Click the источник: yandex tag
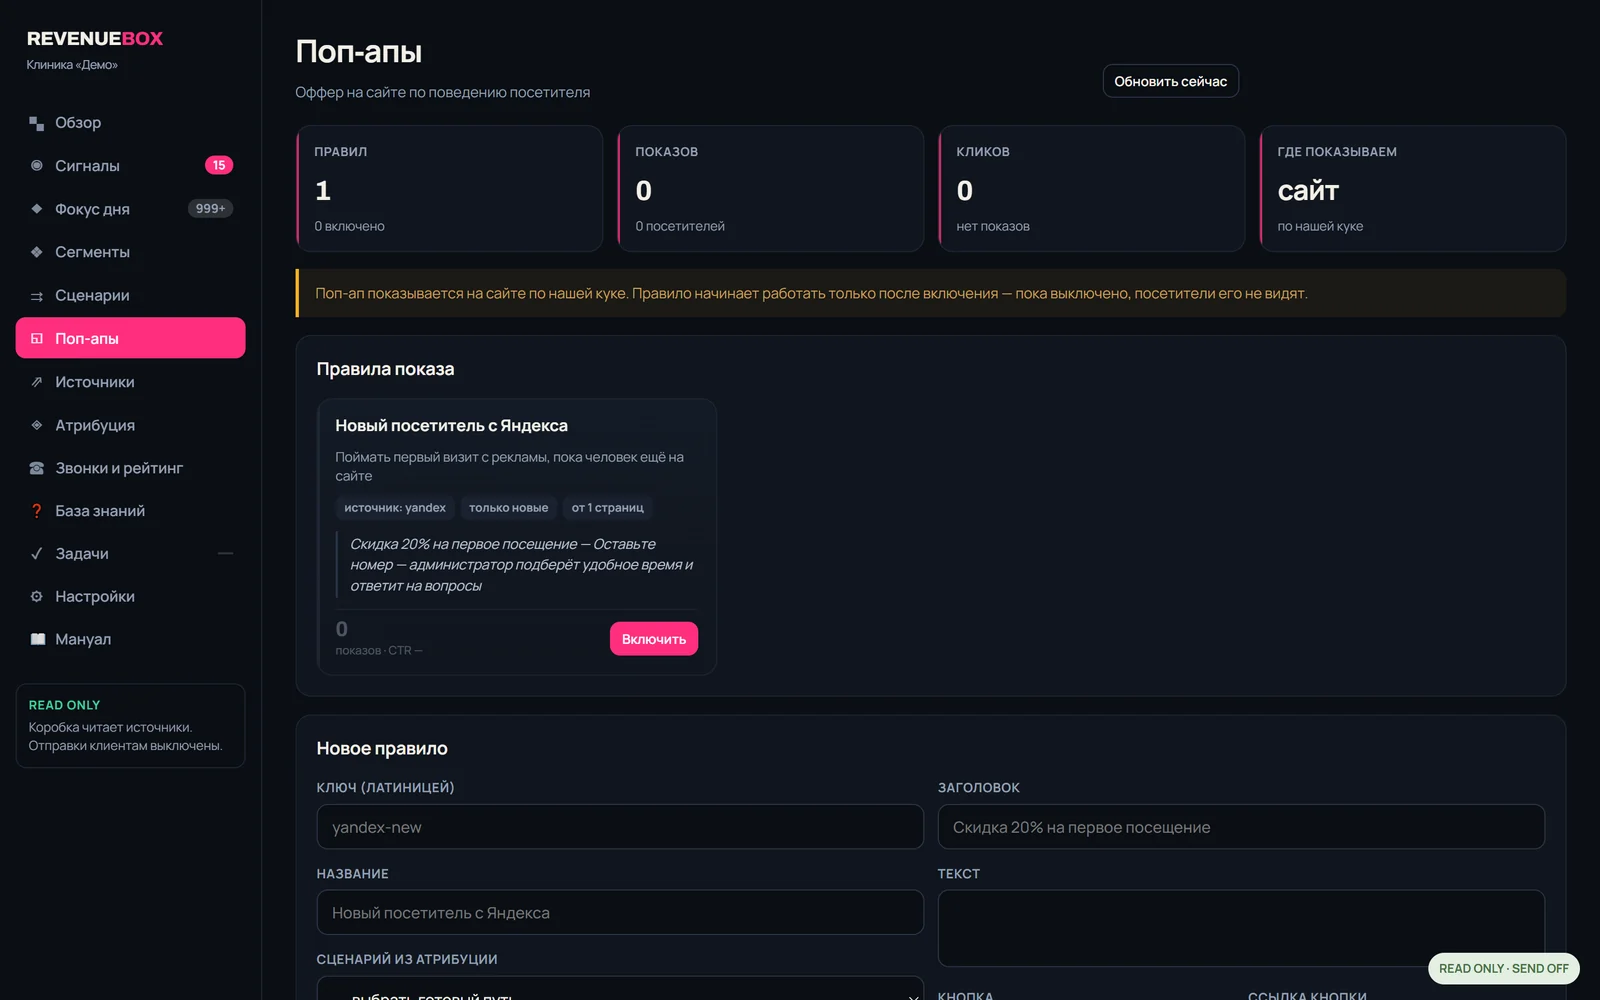Image resolution: width=1600 pixels, height=1000 pixels. point(395,508)
